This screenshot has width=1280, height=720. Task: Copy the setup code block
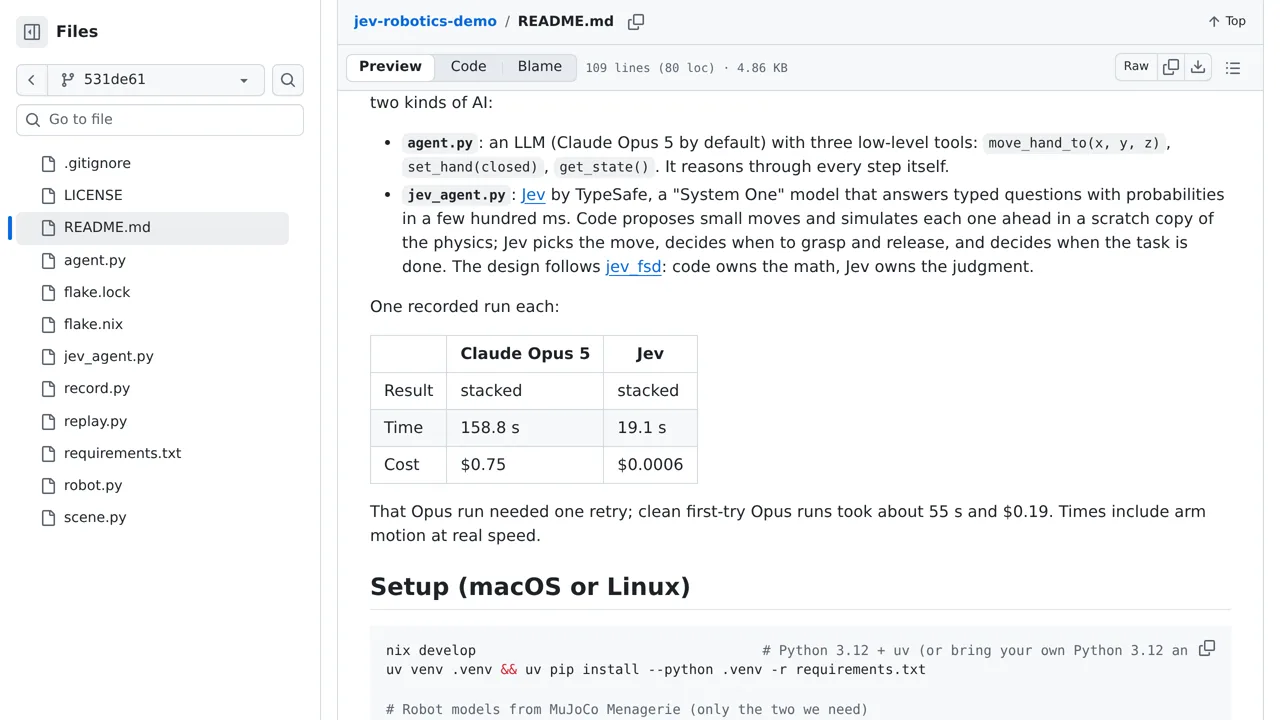[1207, 649]
